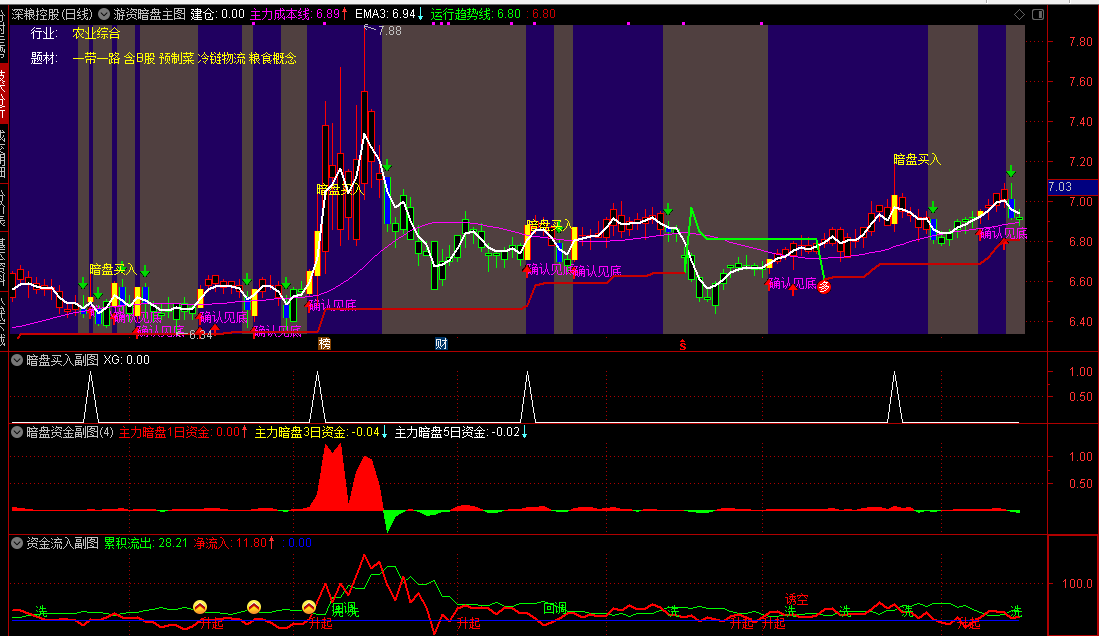Click the leftmost spike in 暗盘买入副图
This screenshot has width=1099, height=636.
coord(90,396)
